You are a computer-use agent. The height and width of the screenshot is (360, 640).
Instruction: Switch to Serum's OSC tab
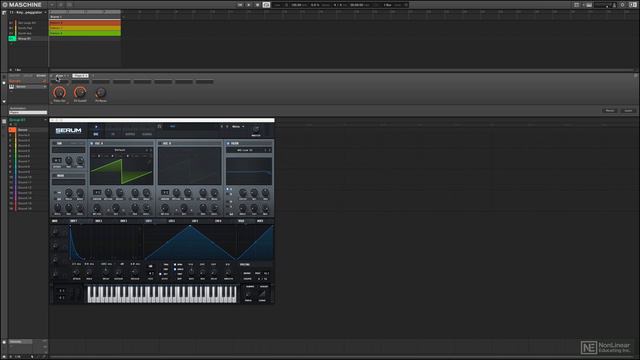coord(96,134)
